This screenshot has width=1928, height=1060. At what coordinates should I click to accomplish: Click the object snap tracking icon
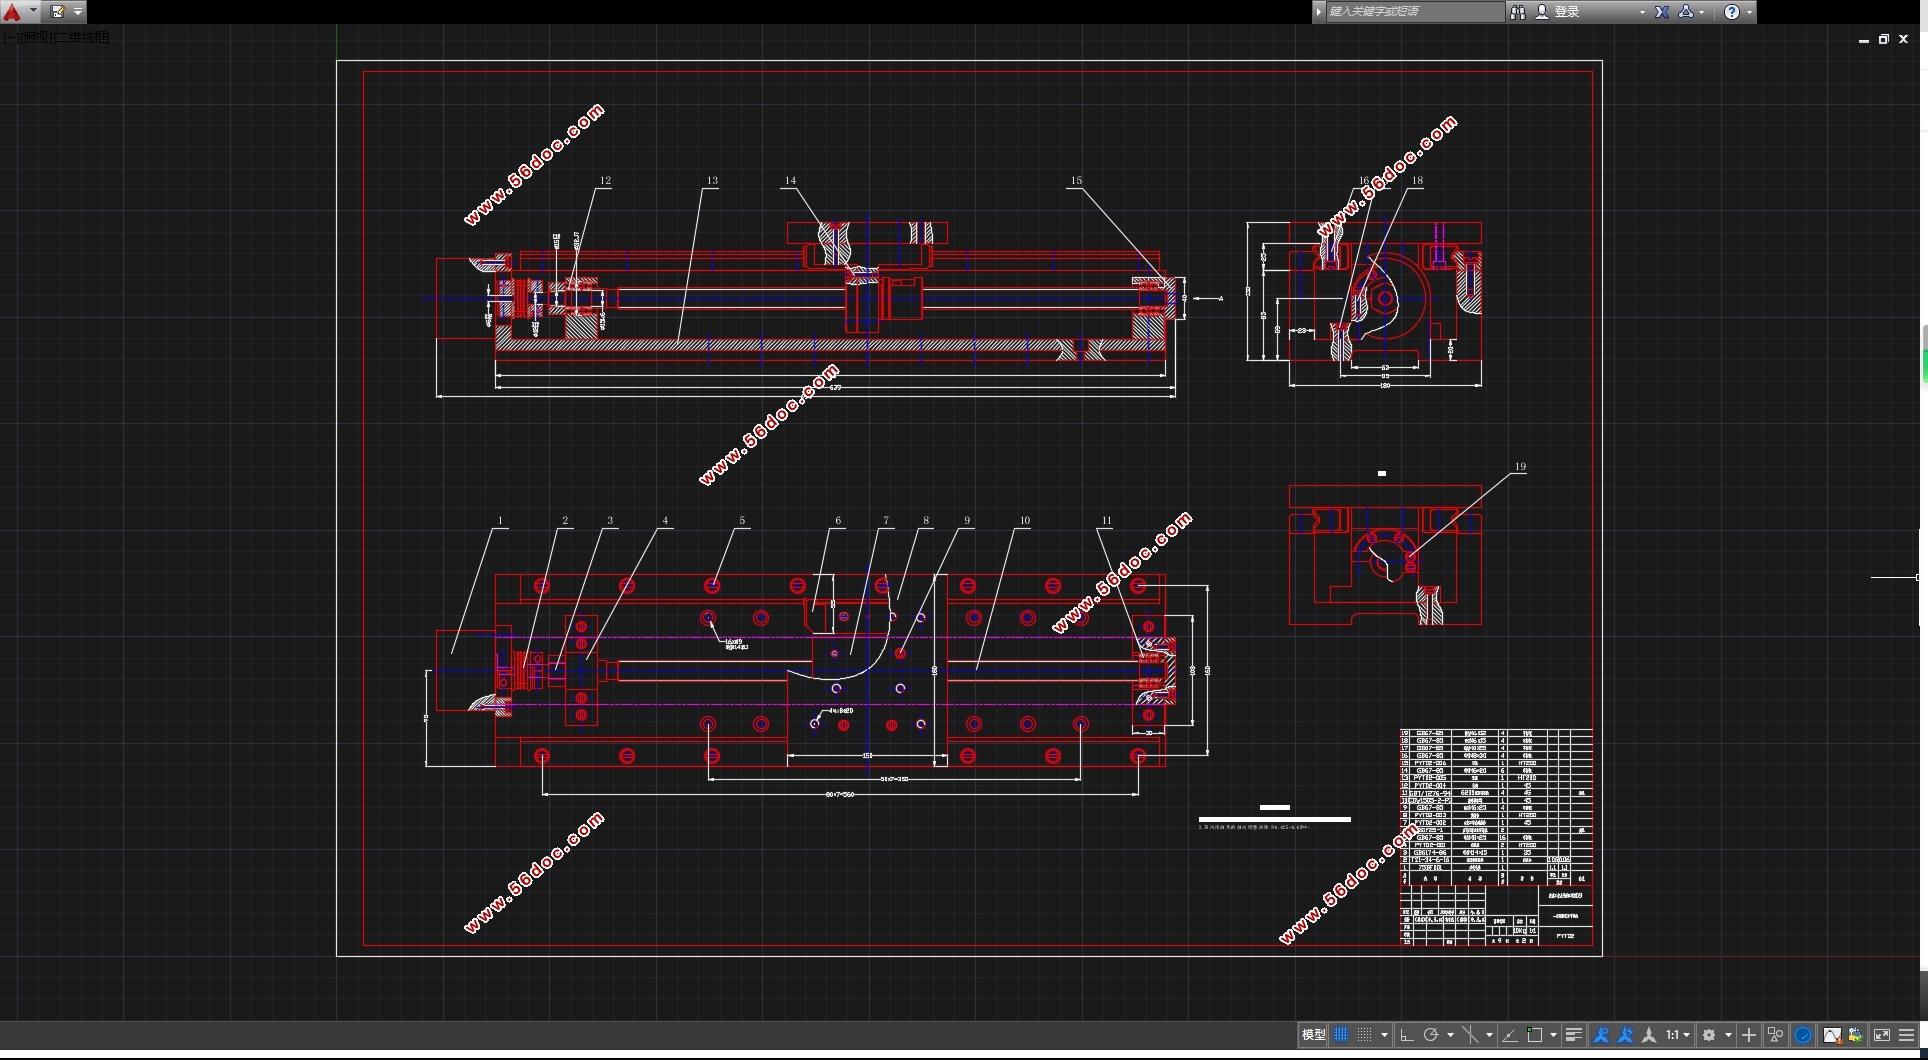pos(1510,1035)
